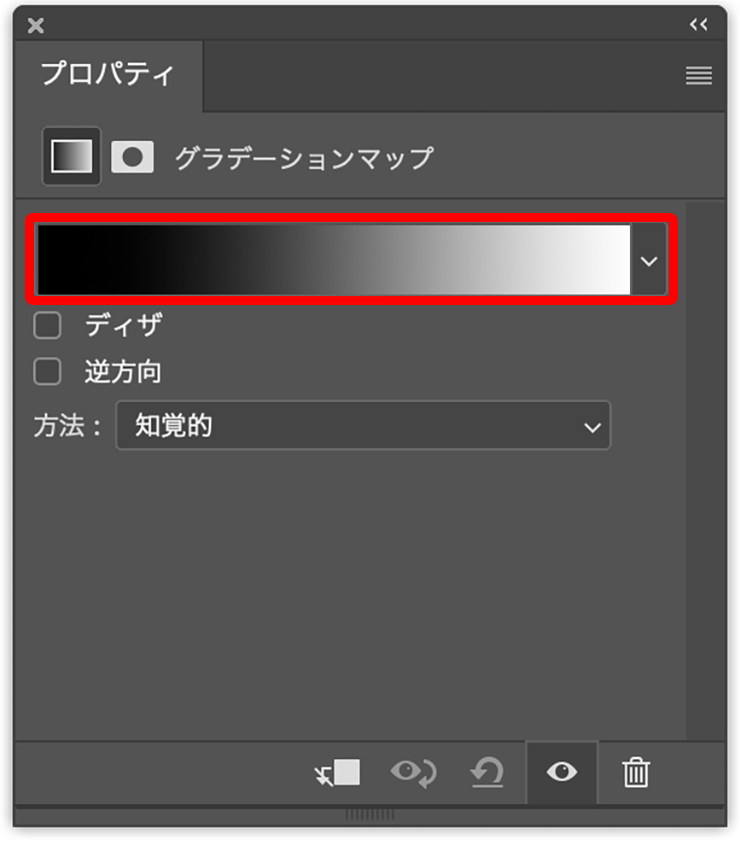The image size is (740, 845).
Task: Open the gradient picker dropdown arrow
Action: (x=649, y=261)
